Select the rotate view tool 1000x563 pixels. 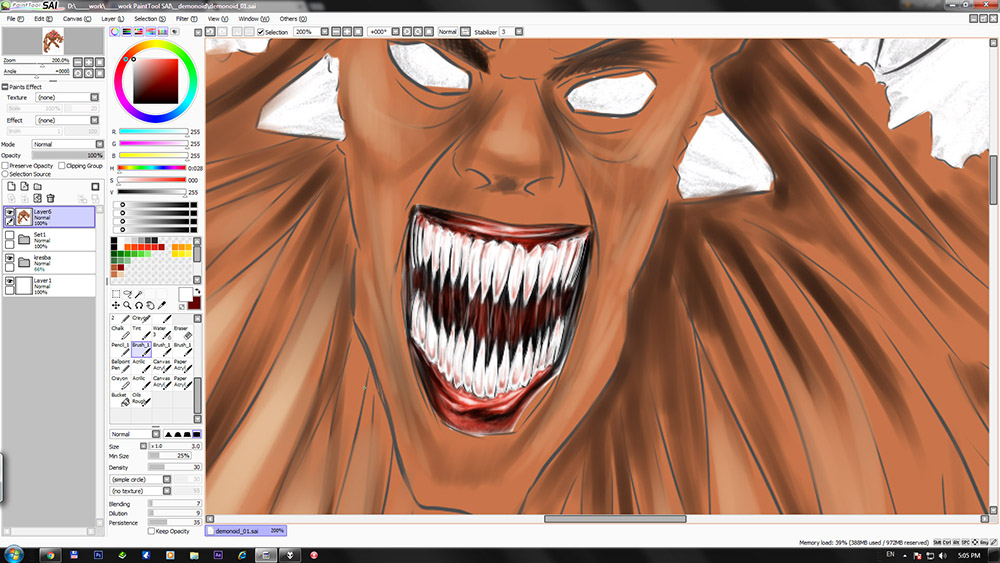click(x=138, y=305)
